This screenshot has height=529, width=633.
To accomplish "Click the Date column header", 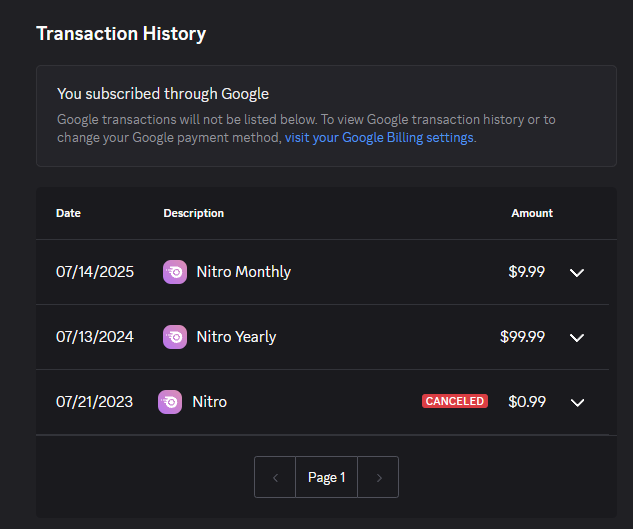I will [x=68, y=213].
